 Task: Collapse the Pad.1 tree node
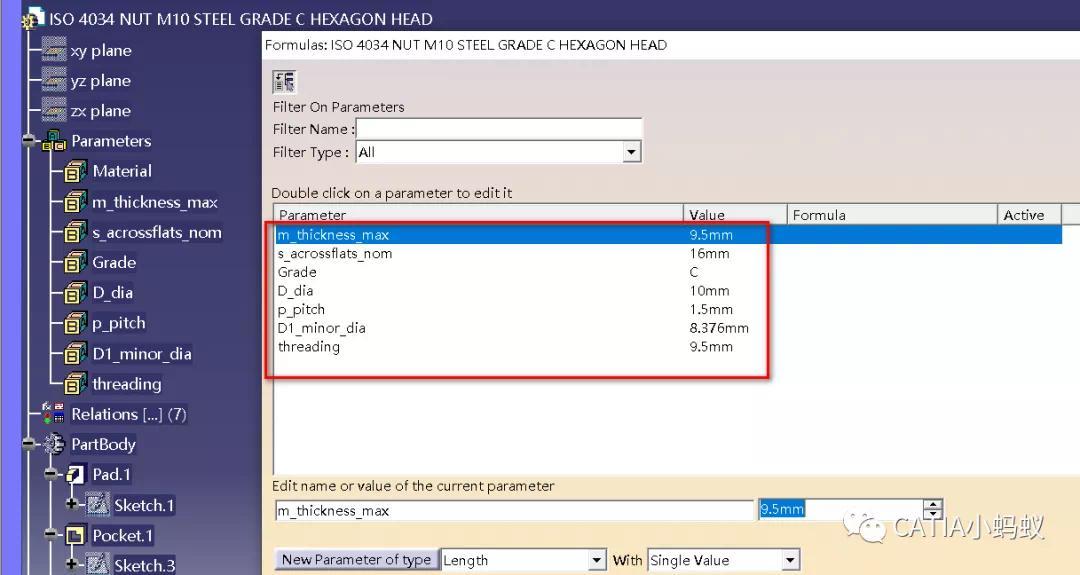(x=50, y=474)
